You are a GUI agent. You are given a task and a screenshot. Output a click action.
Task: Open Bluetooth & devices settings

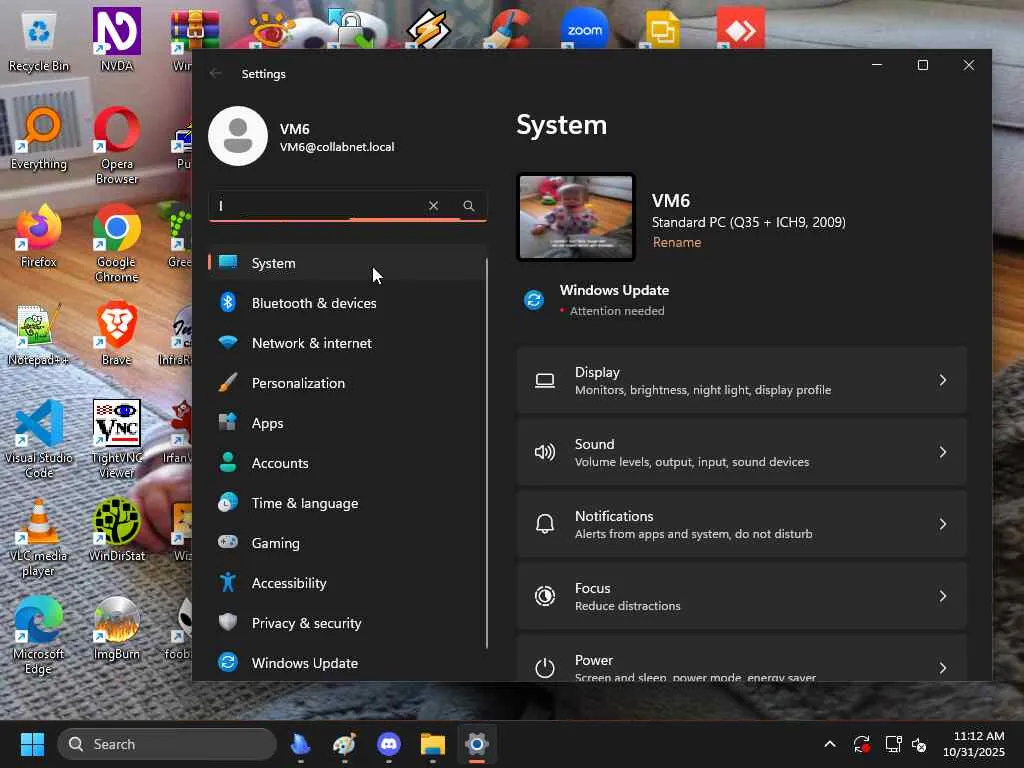click(313, 303)
